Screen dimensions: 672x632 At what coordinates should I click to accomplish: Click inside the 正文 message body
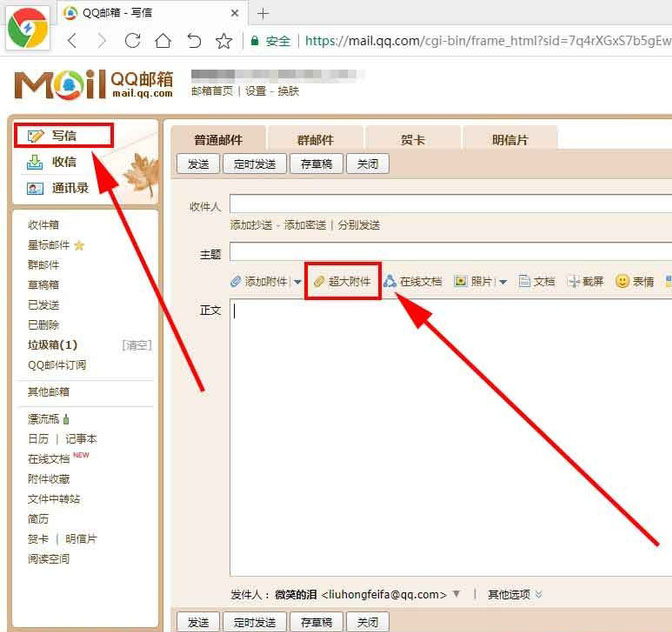pyautogui.click(x=450, y=437)
